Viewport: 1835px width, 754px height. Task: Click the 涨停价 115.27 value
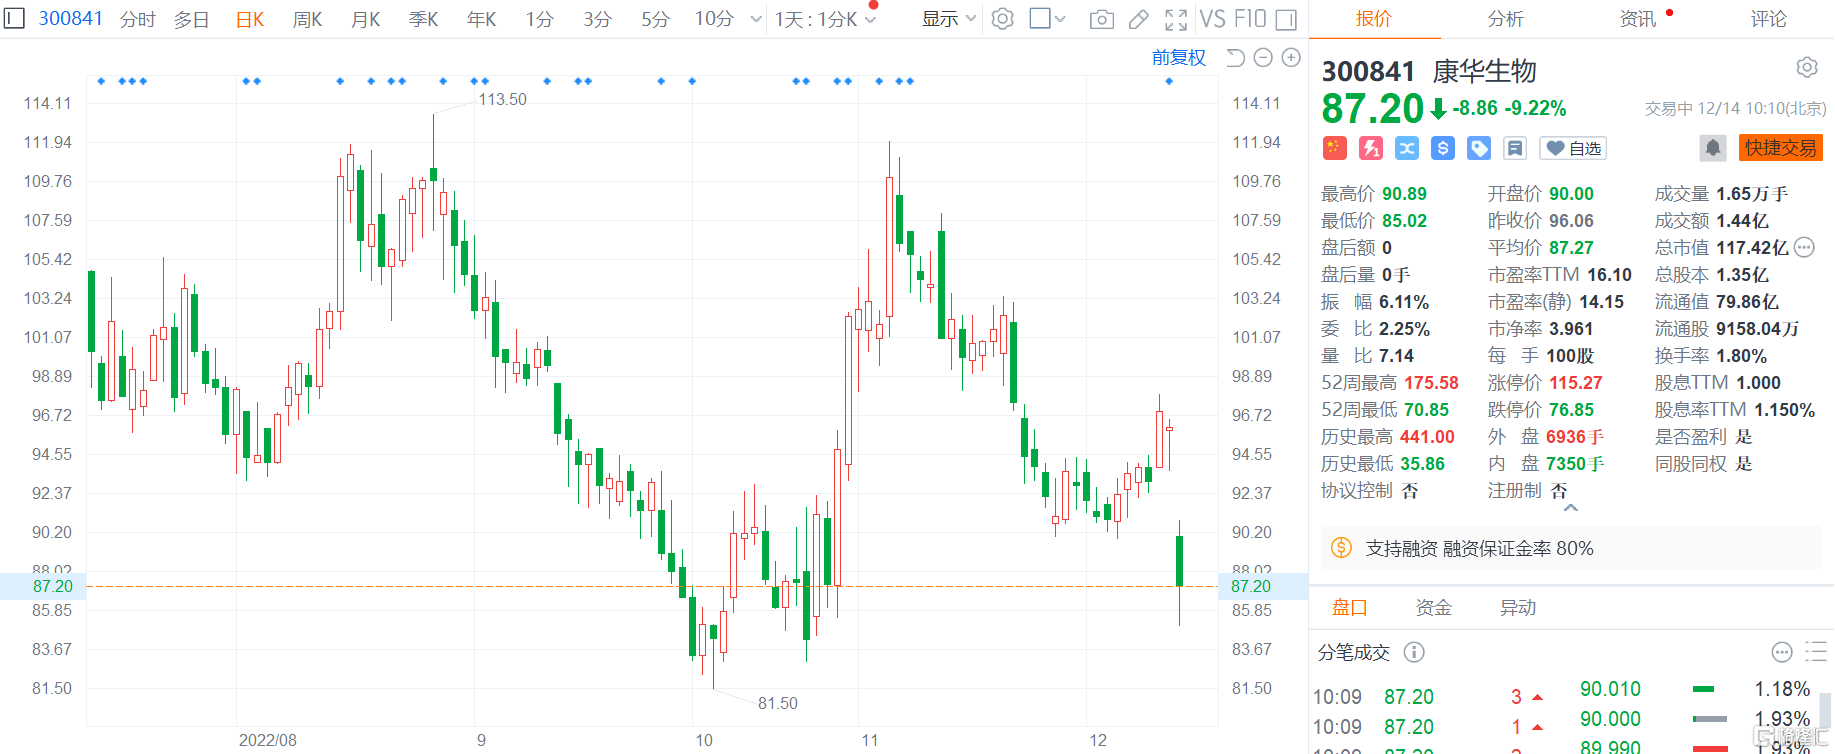1576,383
